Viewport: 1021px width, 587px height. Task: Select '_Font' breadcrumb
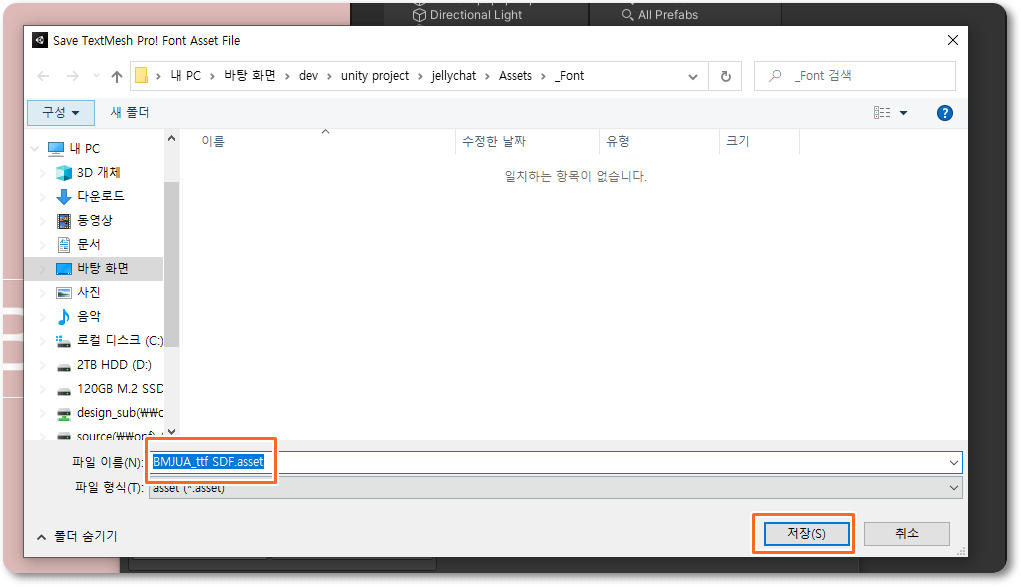(x=570, y=76)
